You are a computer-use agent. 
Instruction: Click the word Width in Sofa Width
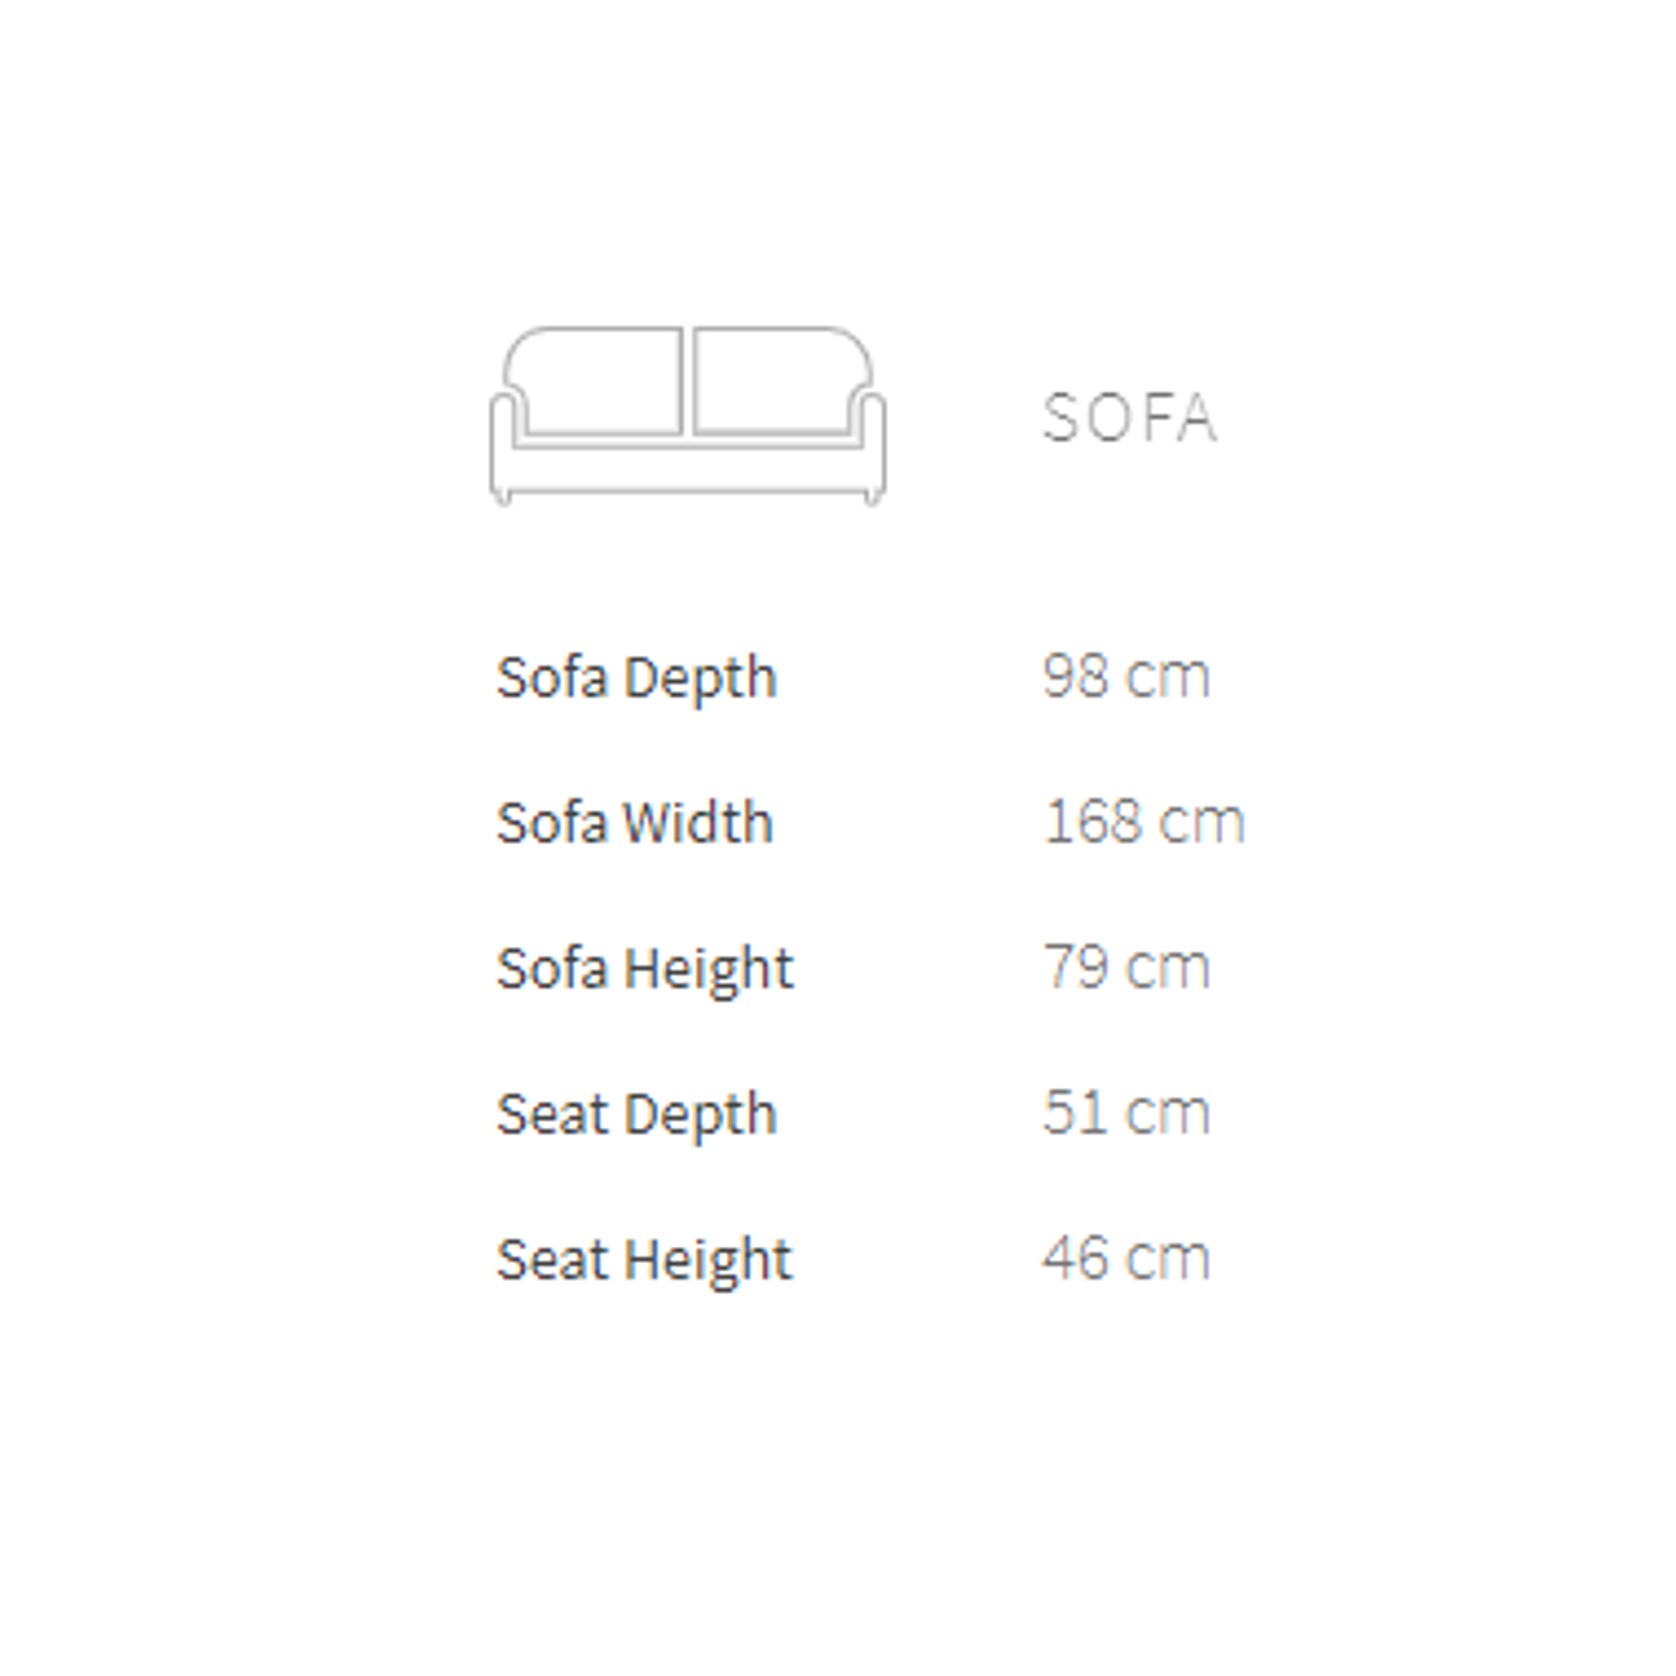click(698, 823)
